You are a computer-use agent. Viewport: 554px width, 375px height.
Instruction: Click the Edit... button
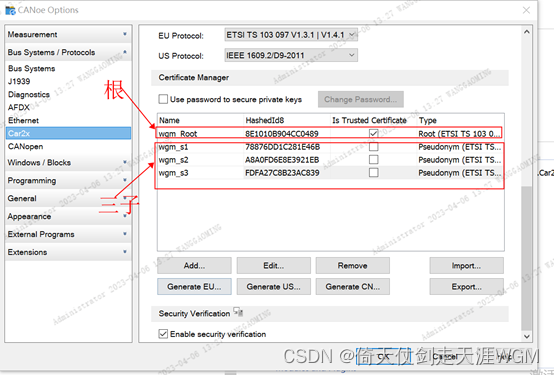[273, 265]
